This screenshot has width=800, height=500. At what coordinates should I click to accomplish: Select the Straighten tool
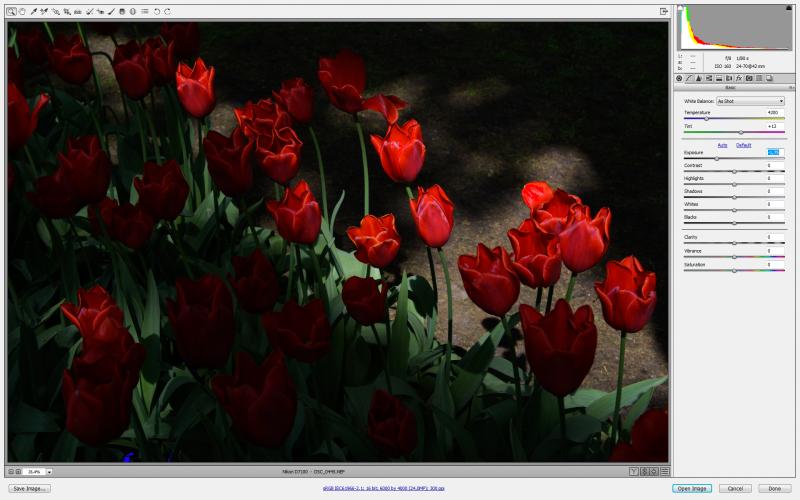pos(78,11)
